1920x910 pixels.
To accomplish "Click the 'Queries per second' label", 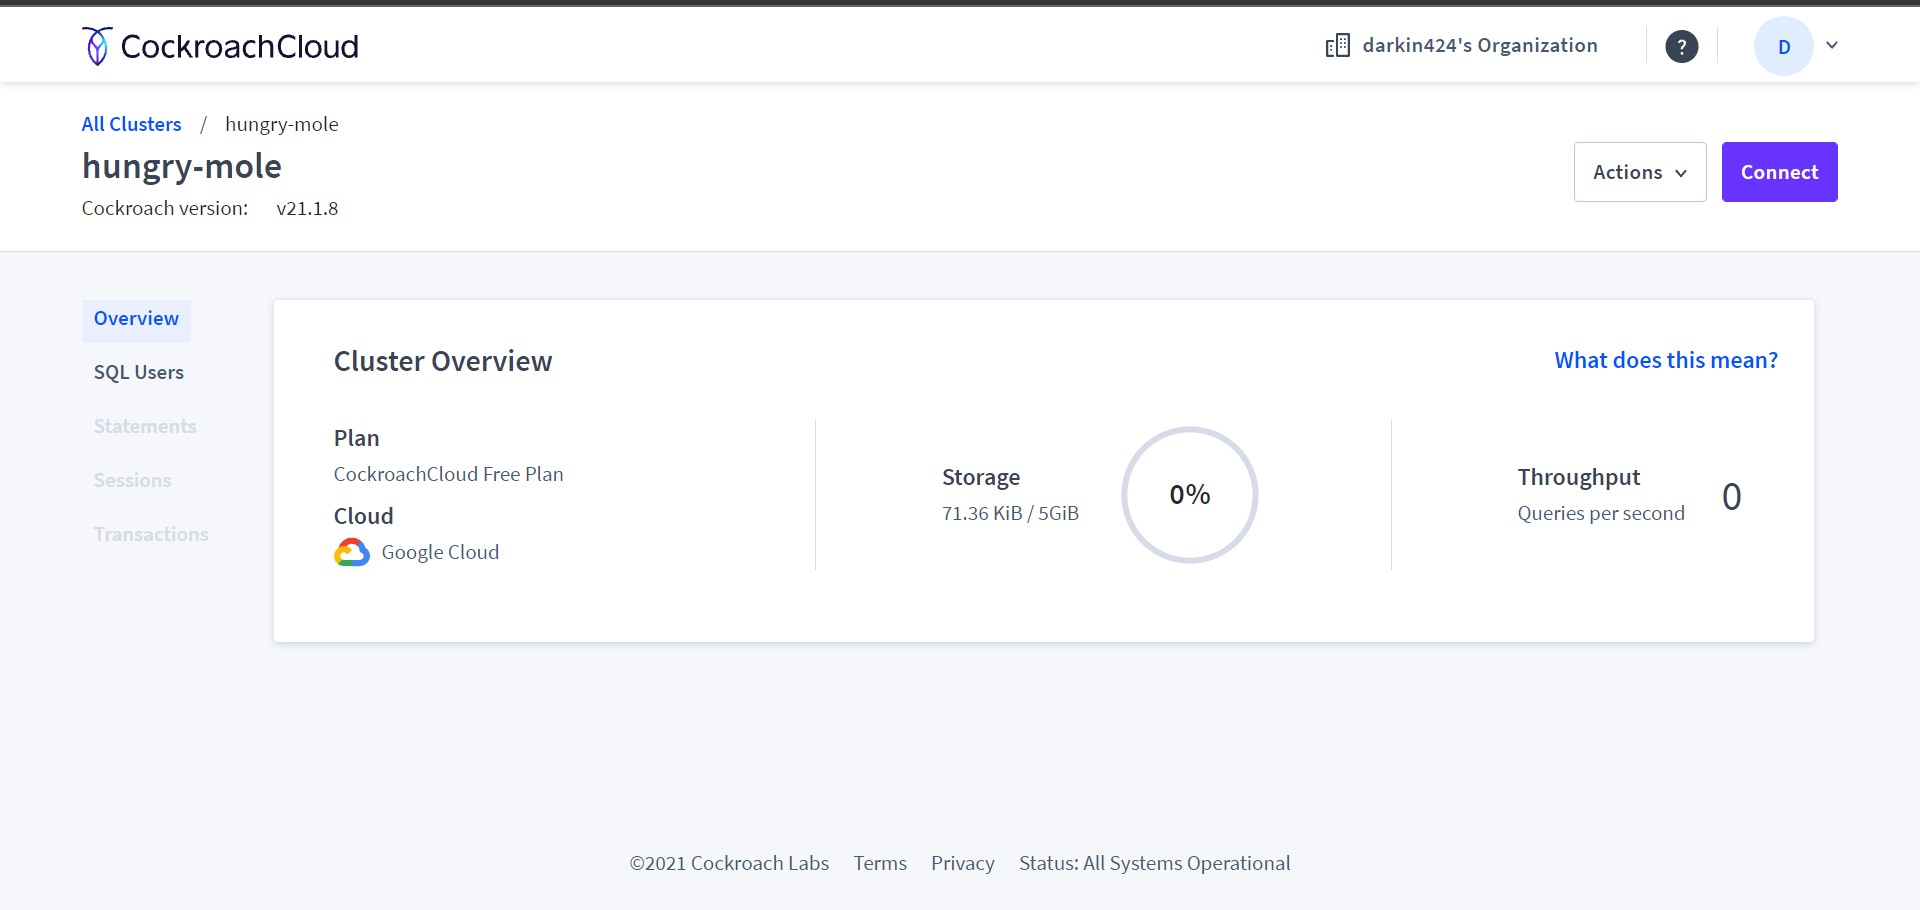I will (x=1600, y=513).
